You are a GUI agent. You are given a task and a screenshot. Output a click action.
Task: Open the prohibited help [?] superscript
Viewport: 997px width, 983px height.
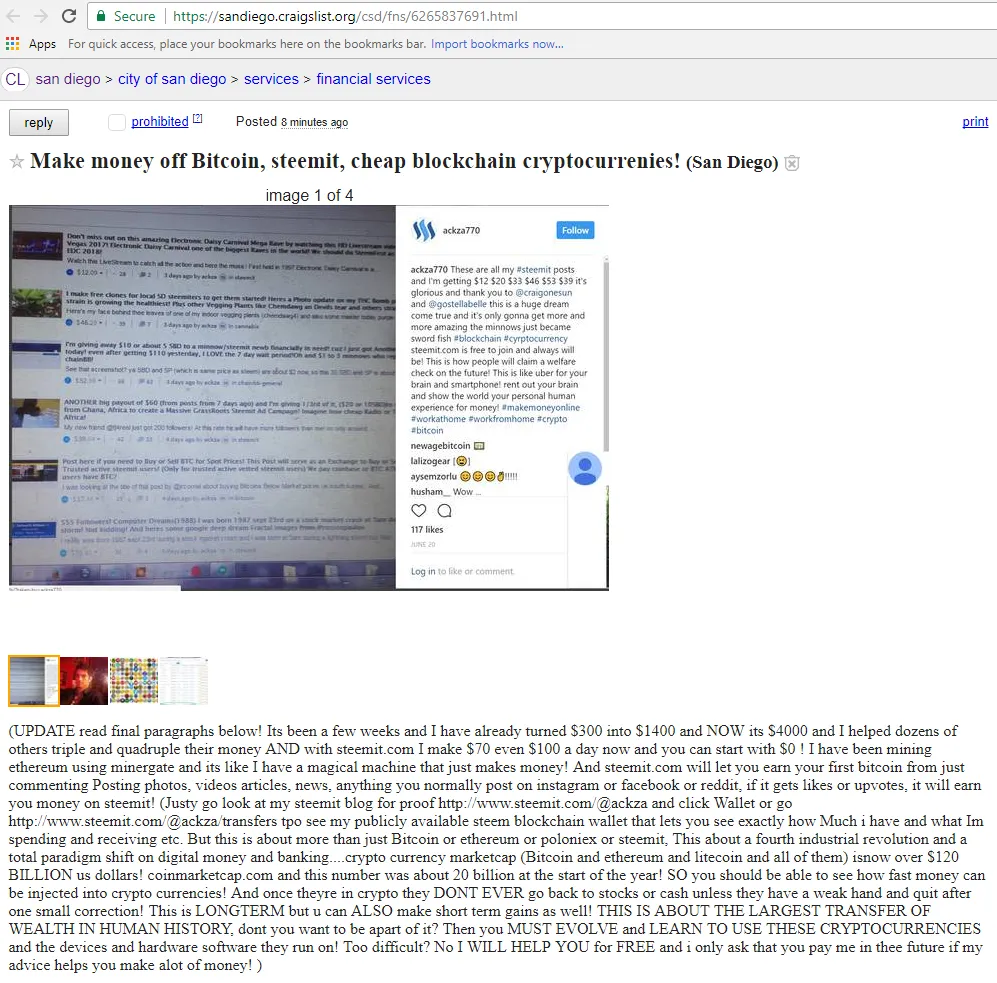(x=197, y=118)
